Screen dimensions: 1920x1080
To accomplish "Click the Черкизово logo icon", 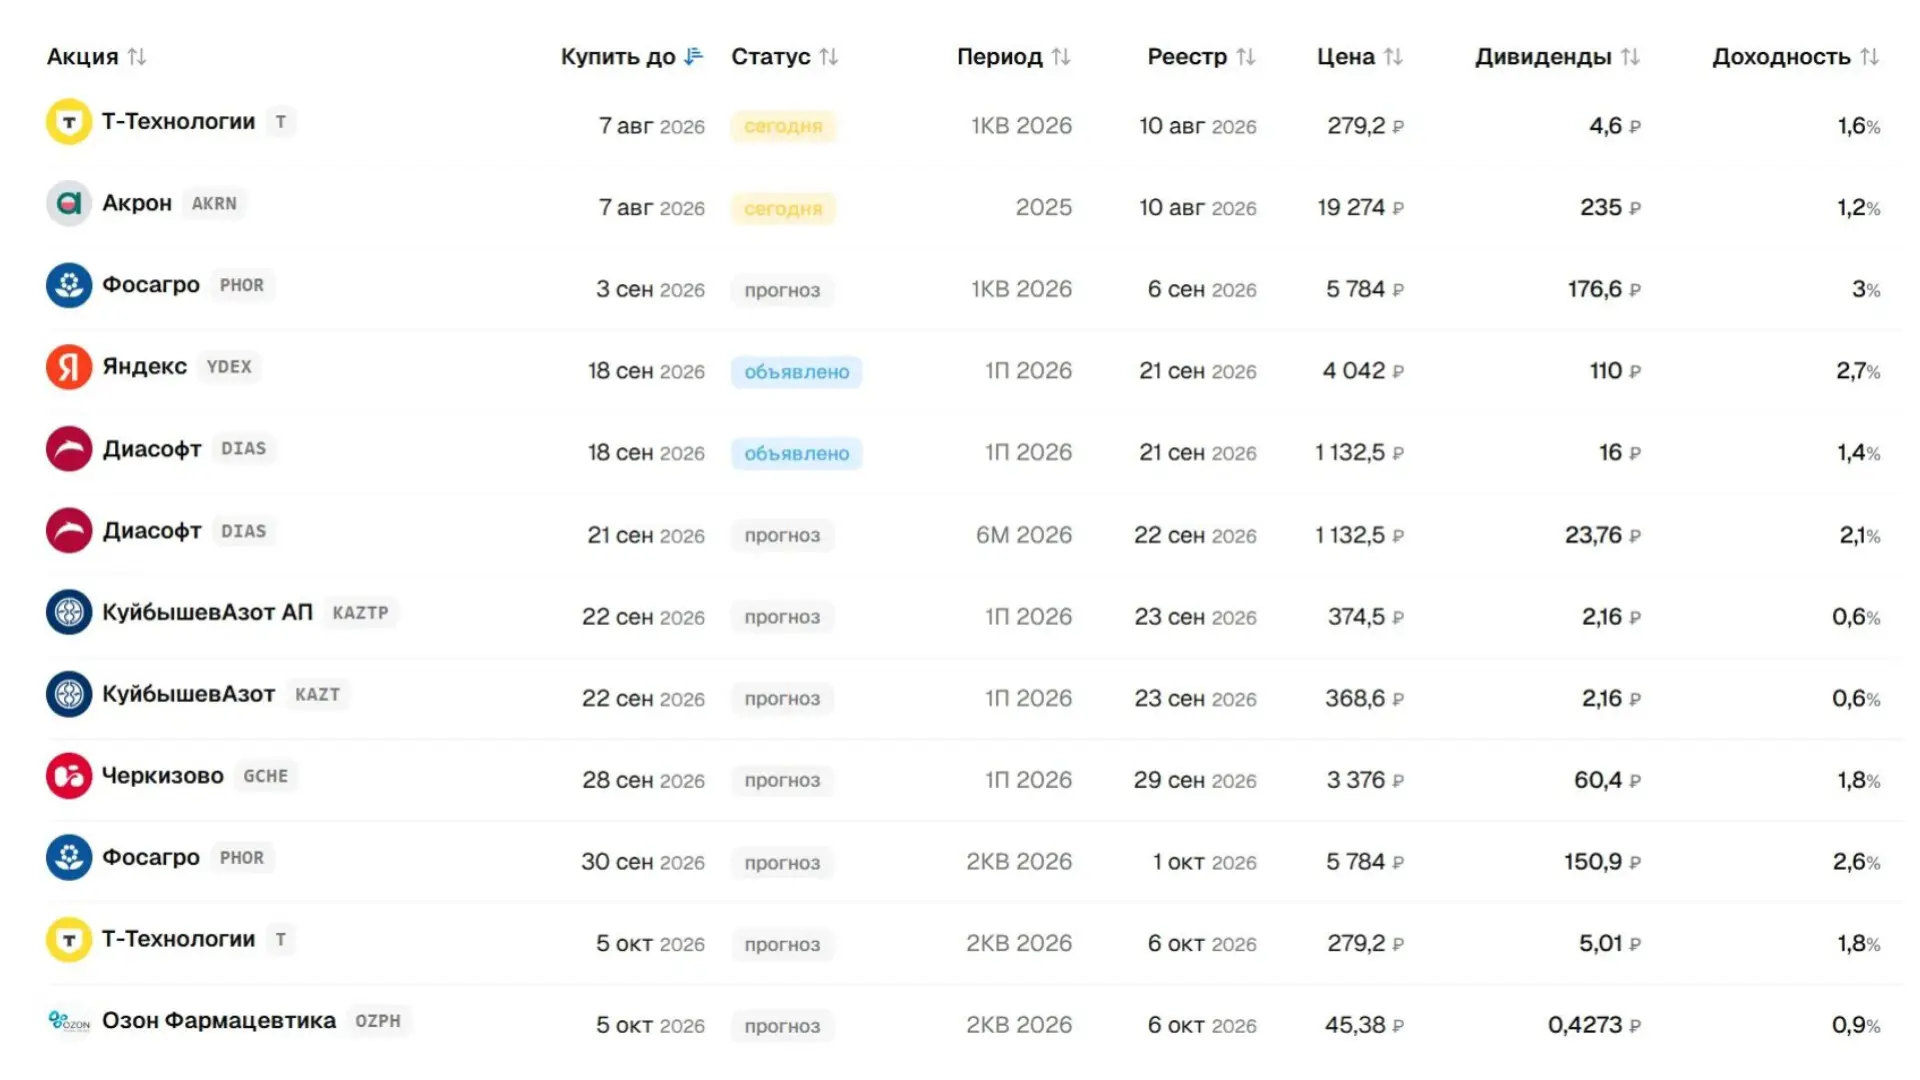I will click(69, 776).
